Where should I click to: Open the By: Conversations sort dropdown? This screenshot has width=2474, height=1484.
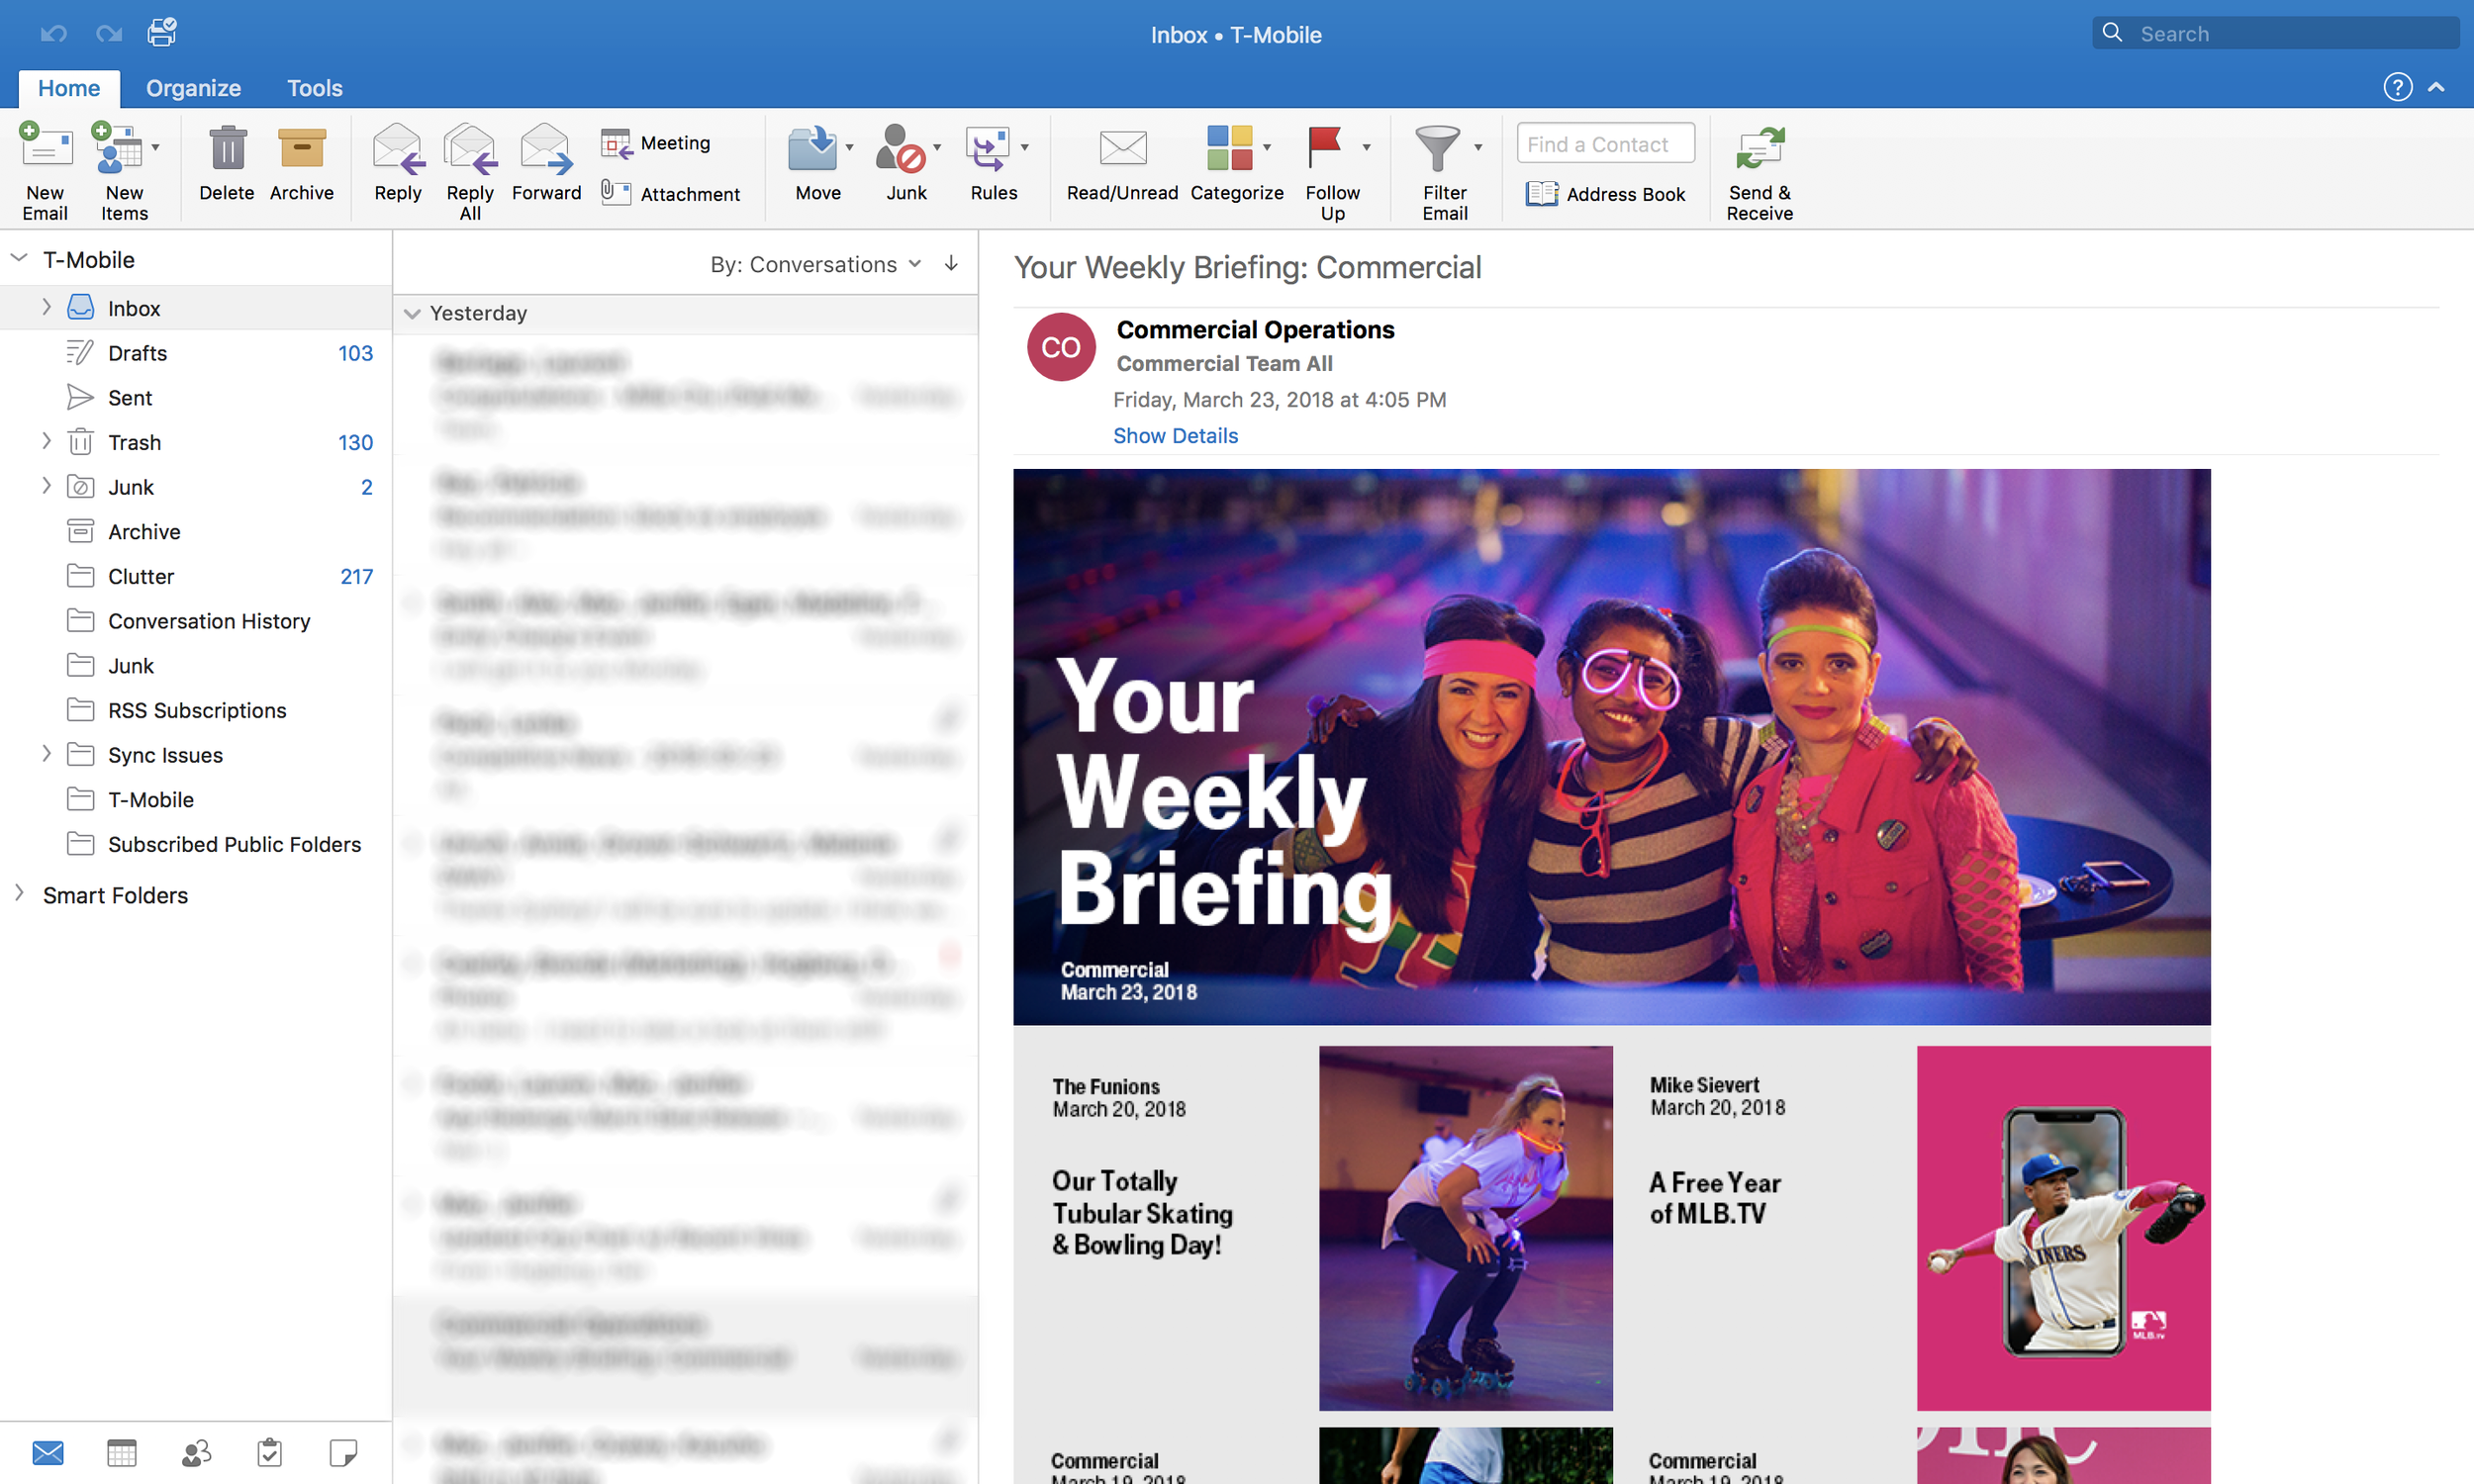814,264
